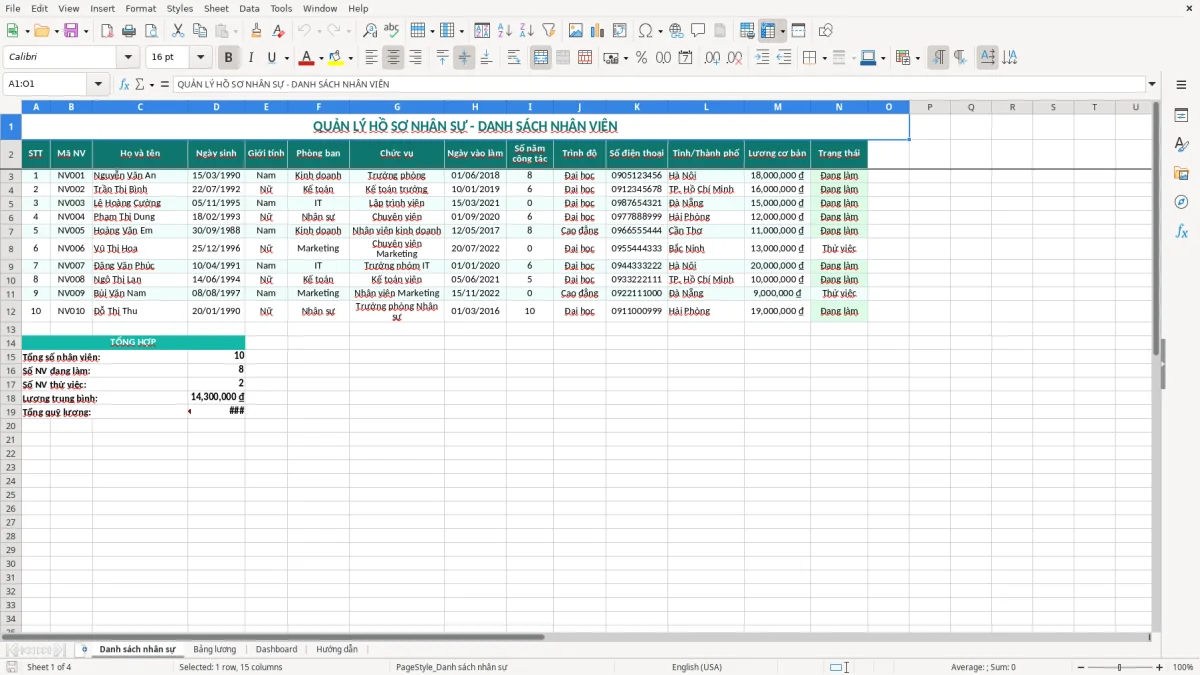Click the Select Function sigma button
1200x675 pixels.
[139, 84]
